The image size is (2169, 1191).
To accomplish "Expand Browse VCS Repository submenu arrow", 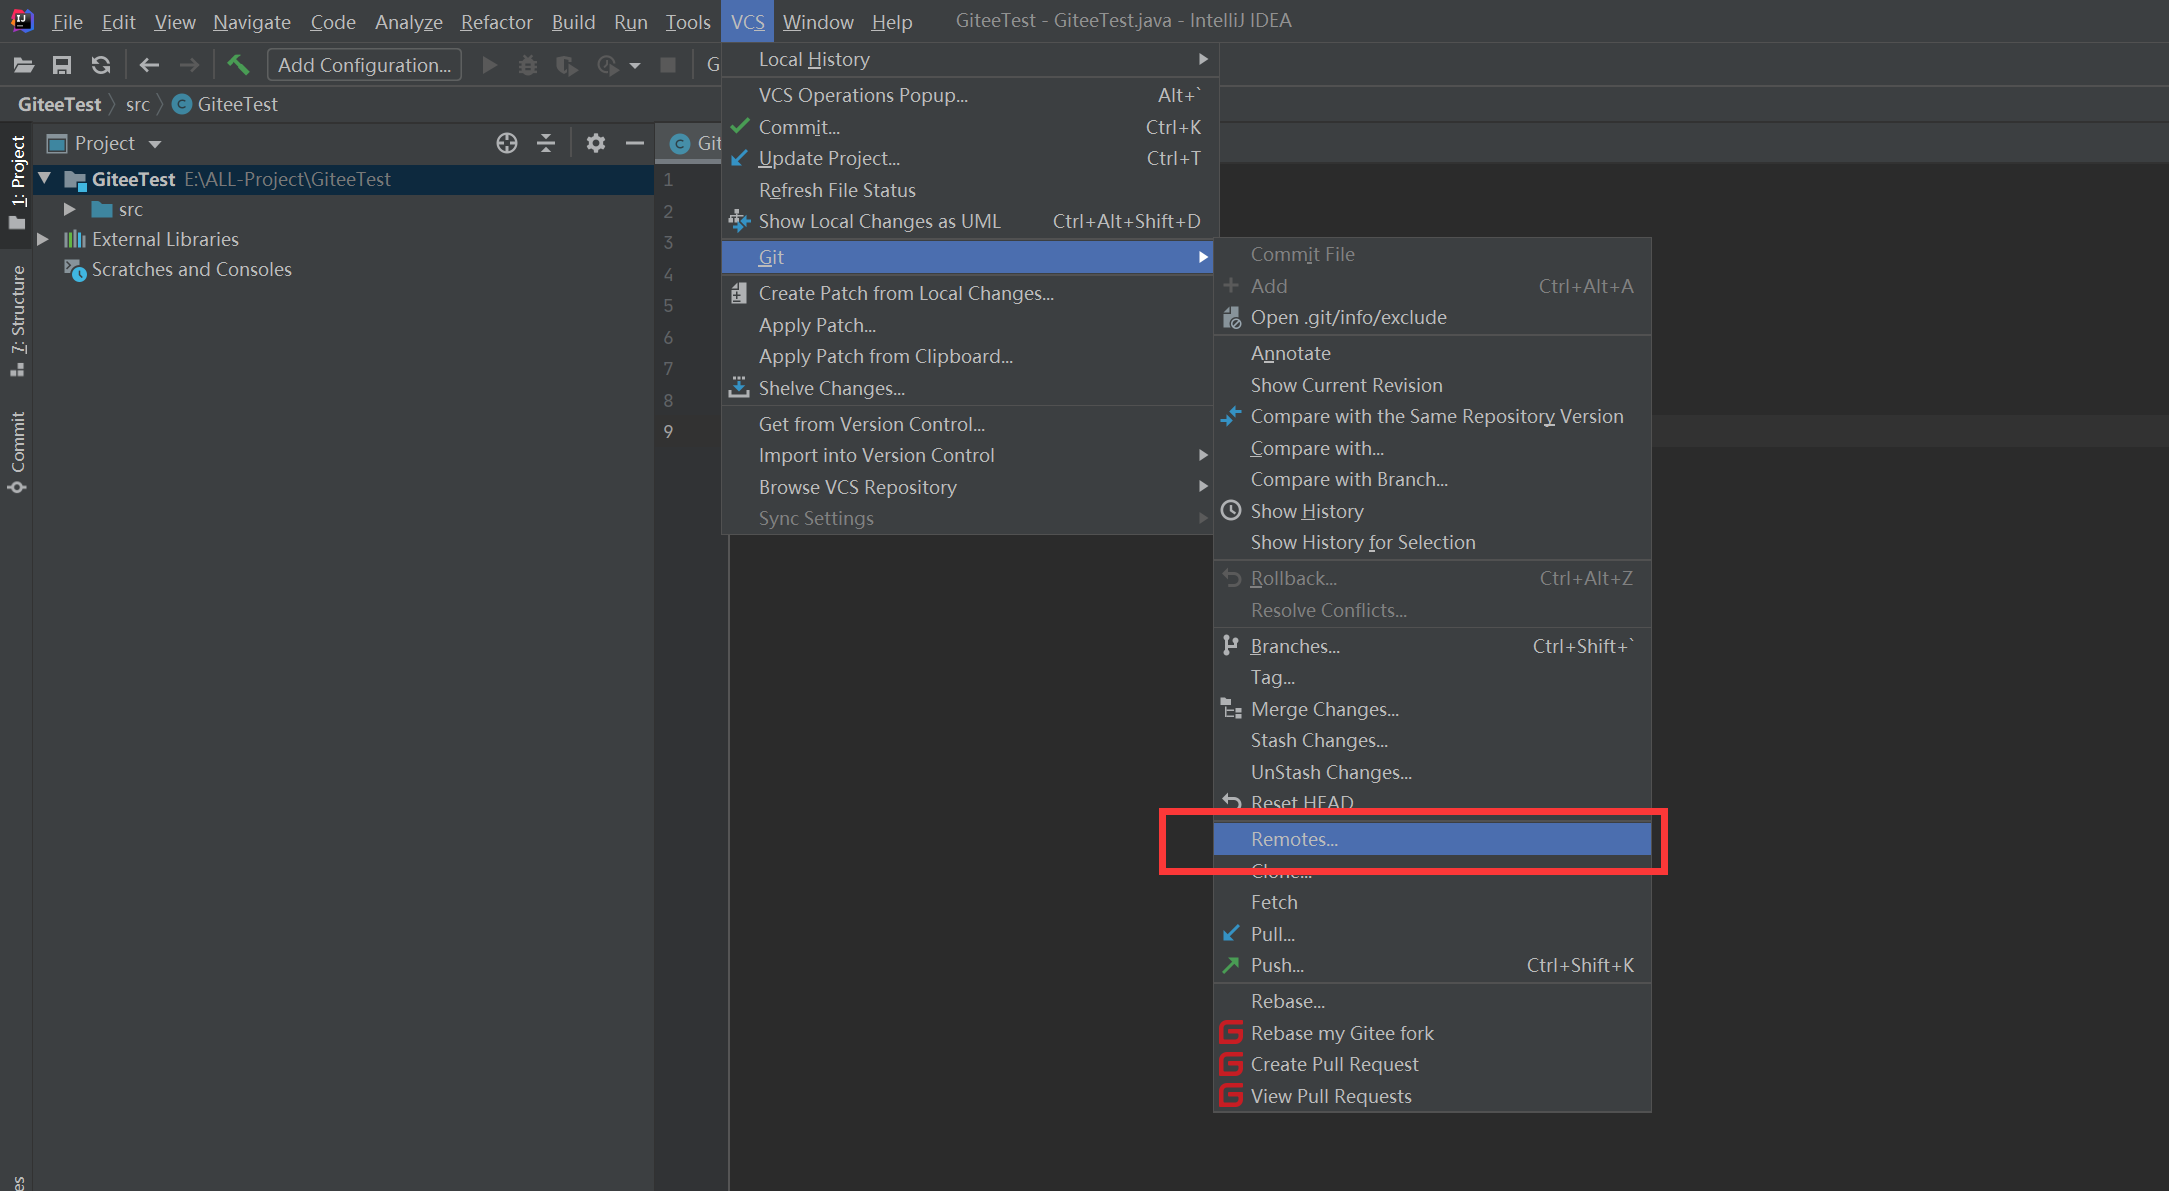I will 1203,487.
